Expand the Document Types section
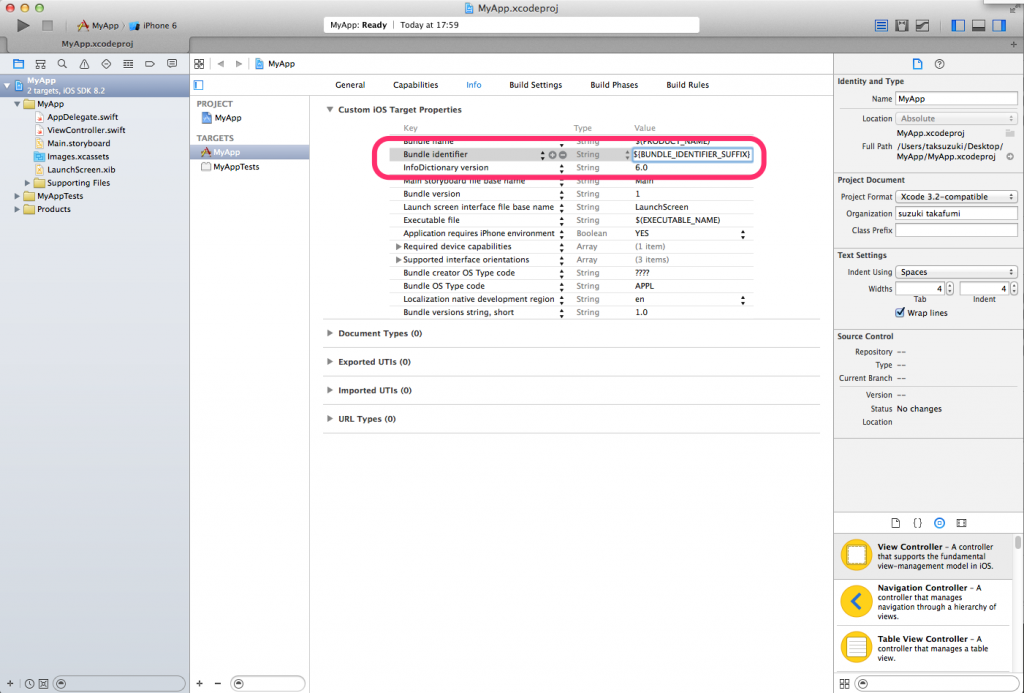The height and width of the screenshot is (693, 1024). [330, 333]
